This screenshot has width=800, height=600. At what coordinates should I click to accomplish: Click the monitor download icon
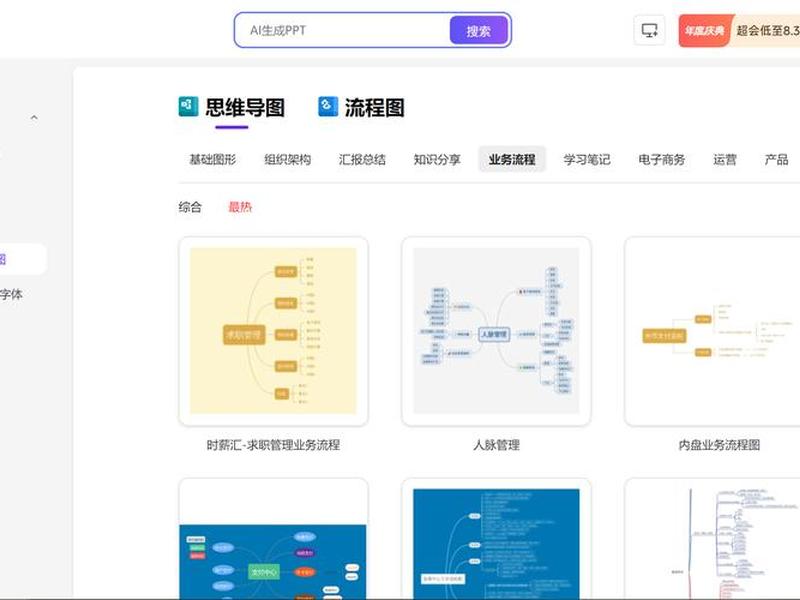(649, 31)
